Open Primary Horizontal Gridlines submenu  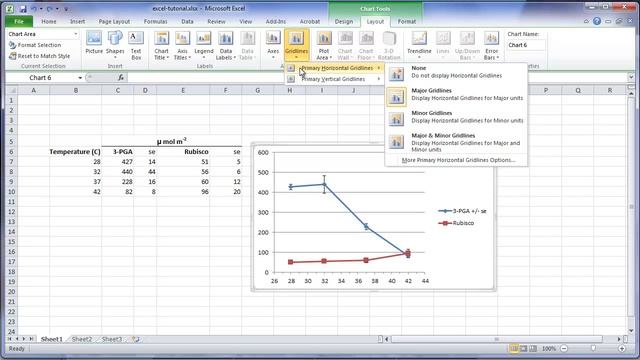[334, 68]
